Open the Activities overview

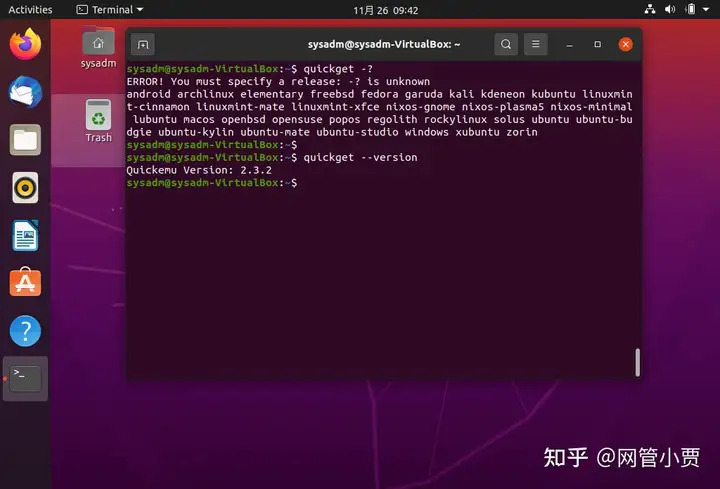pos(30,10)
